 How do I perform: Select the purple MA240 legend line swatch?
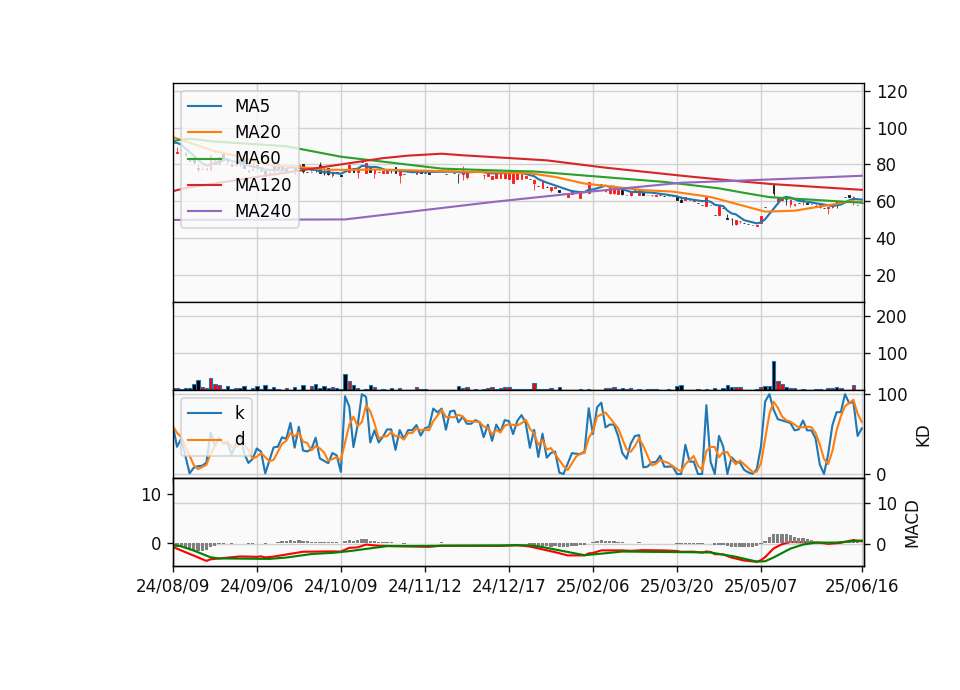(204, 211)
